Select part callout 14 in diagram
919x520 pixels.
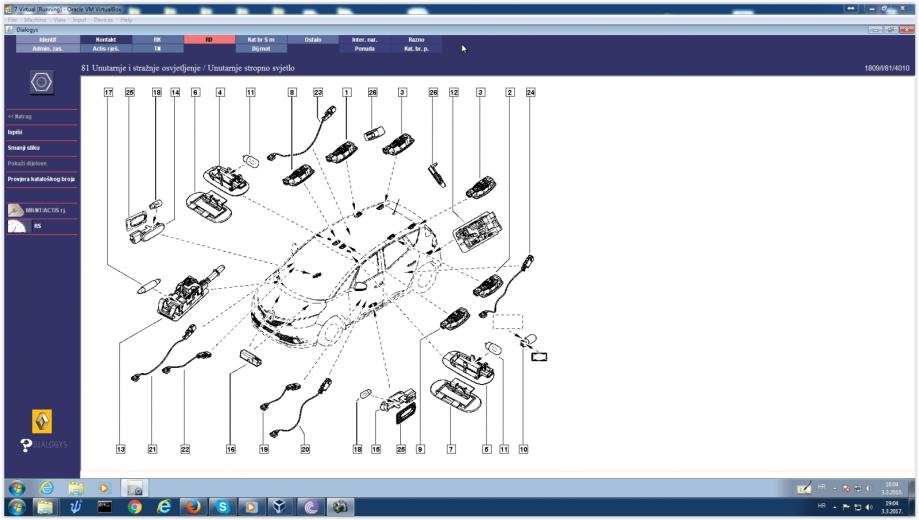(x=175, y=93)
